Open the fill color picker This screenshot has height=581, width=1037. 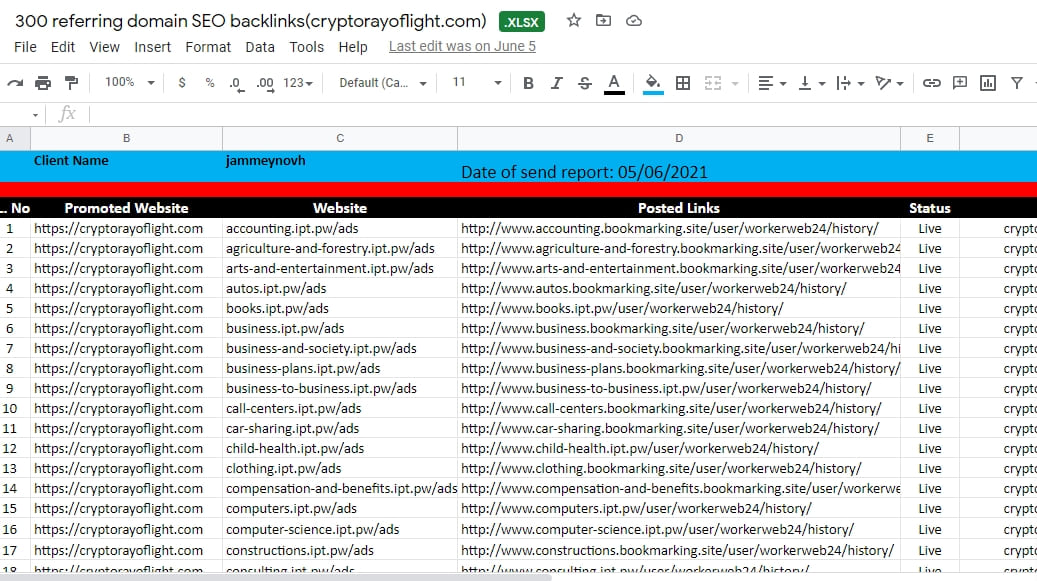(653, 83)
